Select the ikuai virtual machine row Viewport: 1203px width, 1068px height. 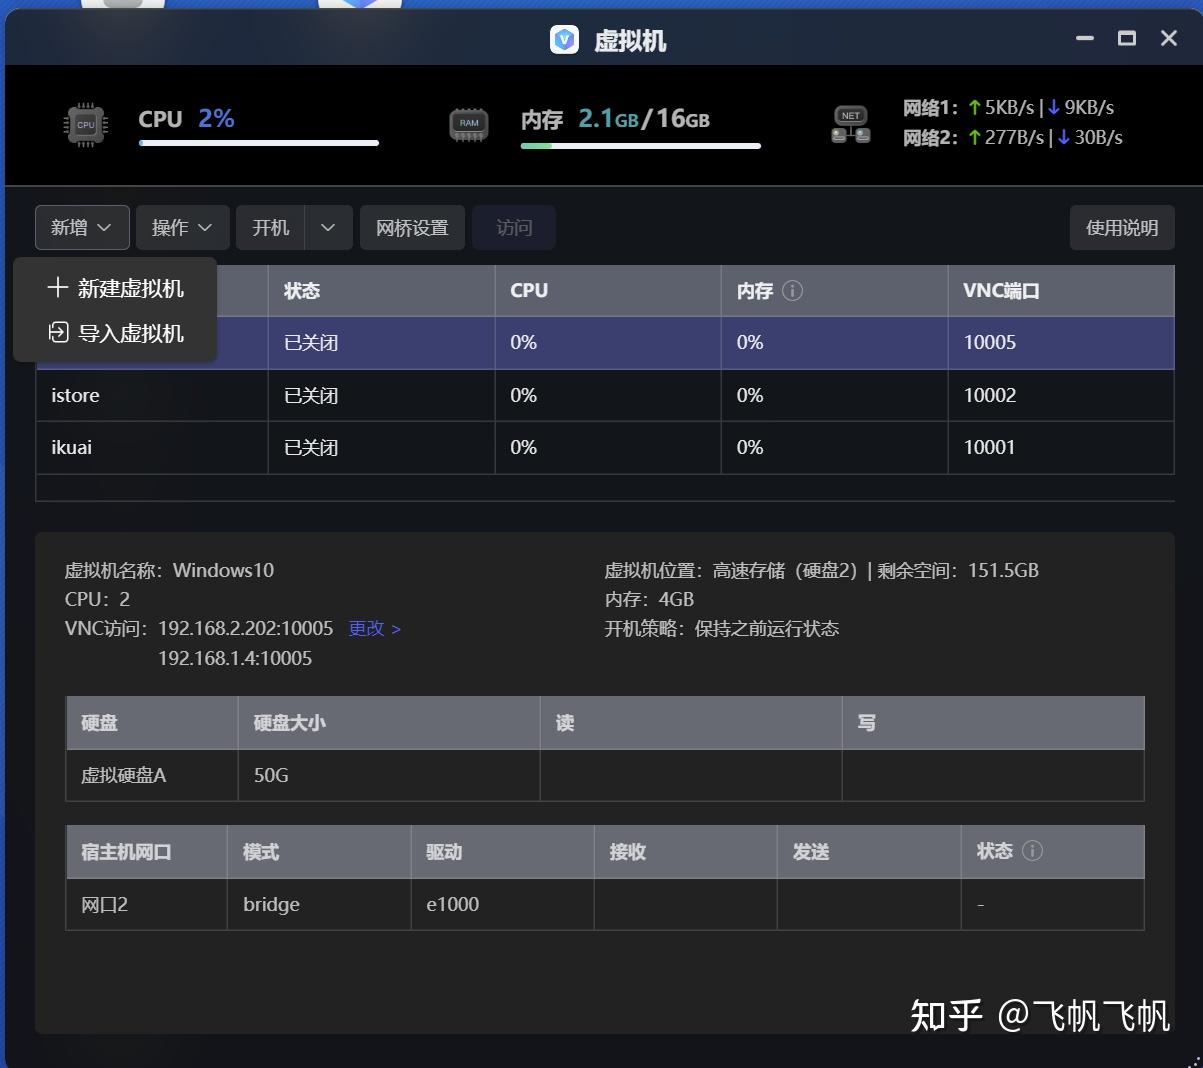point(150,447)
